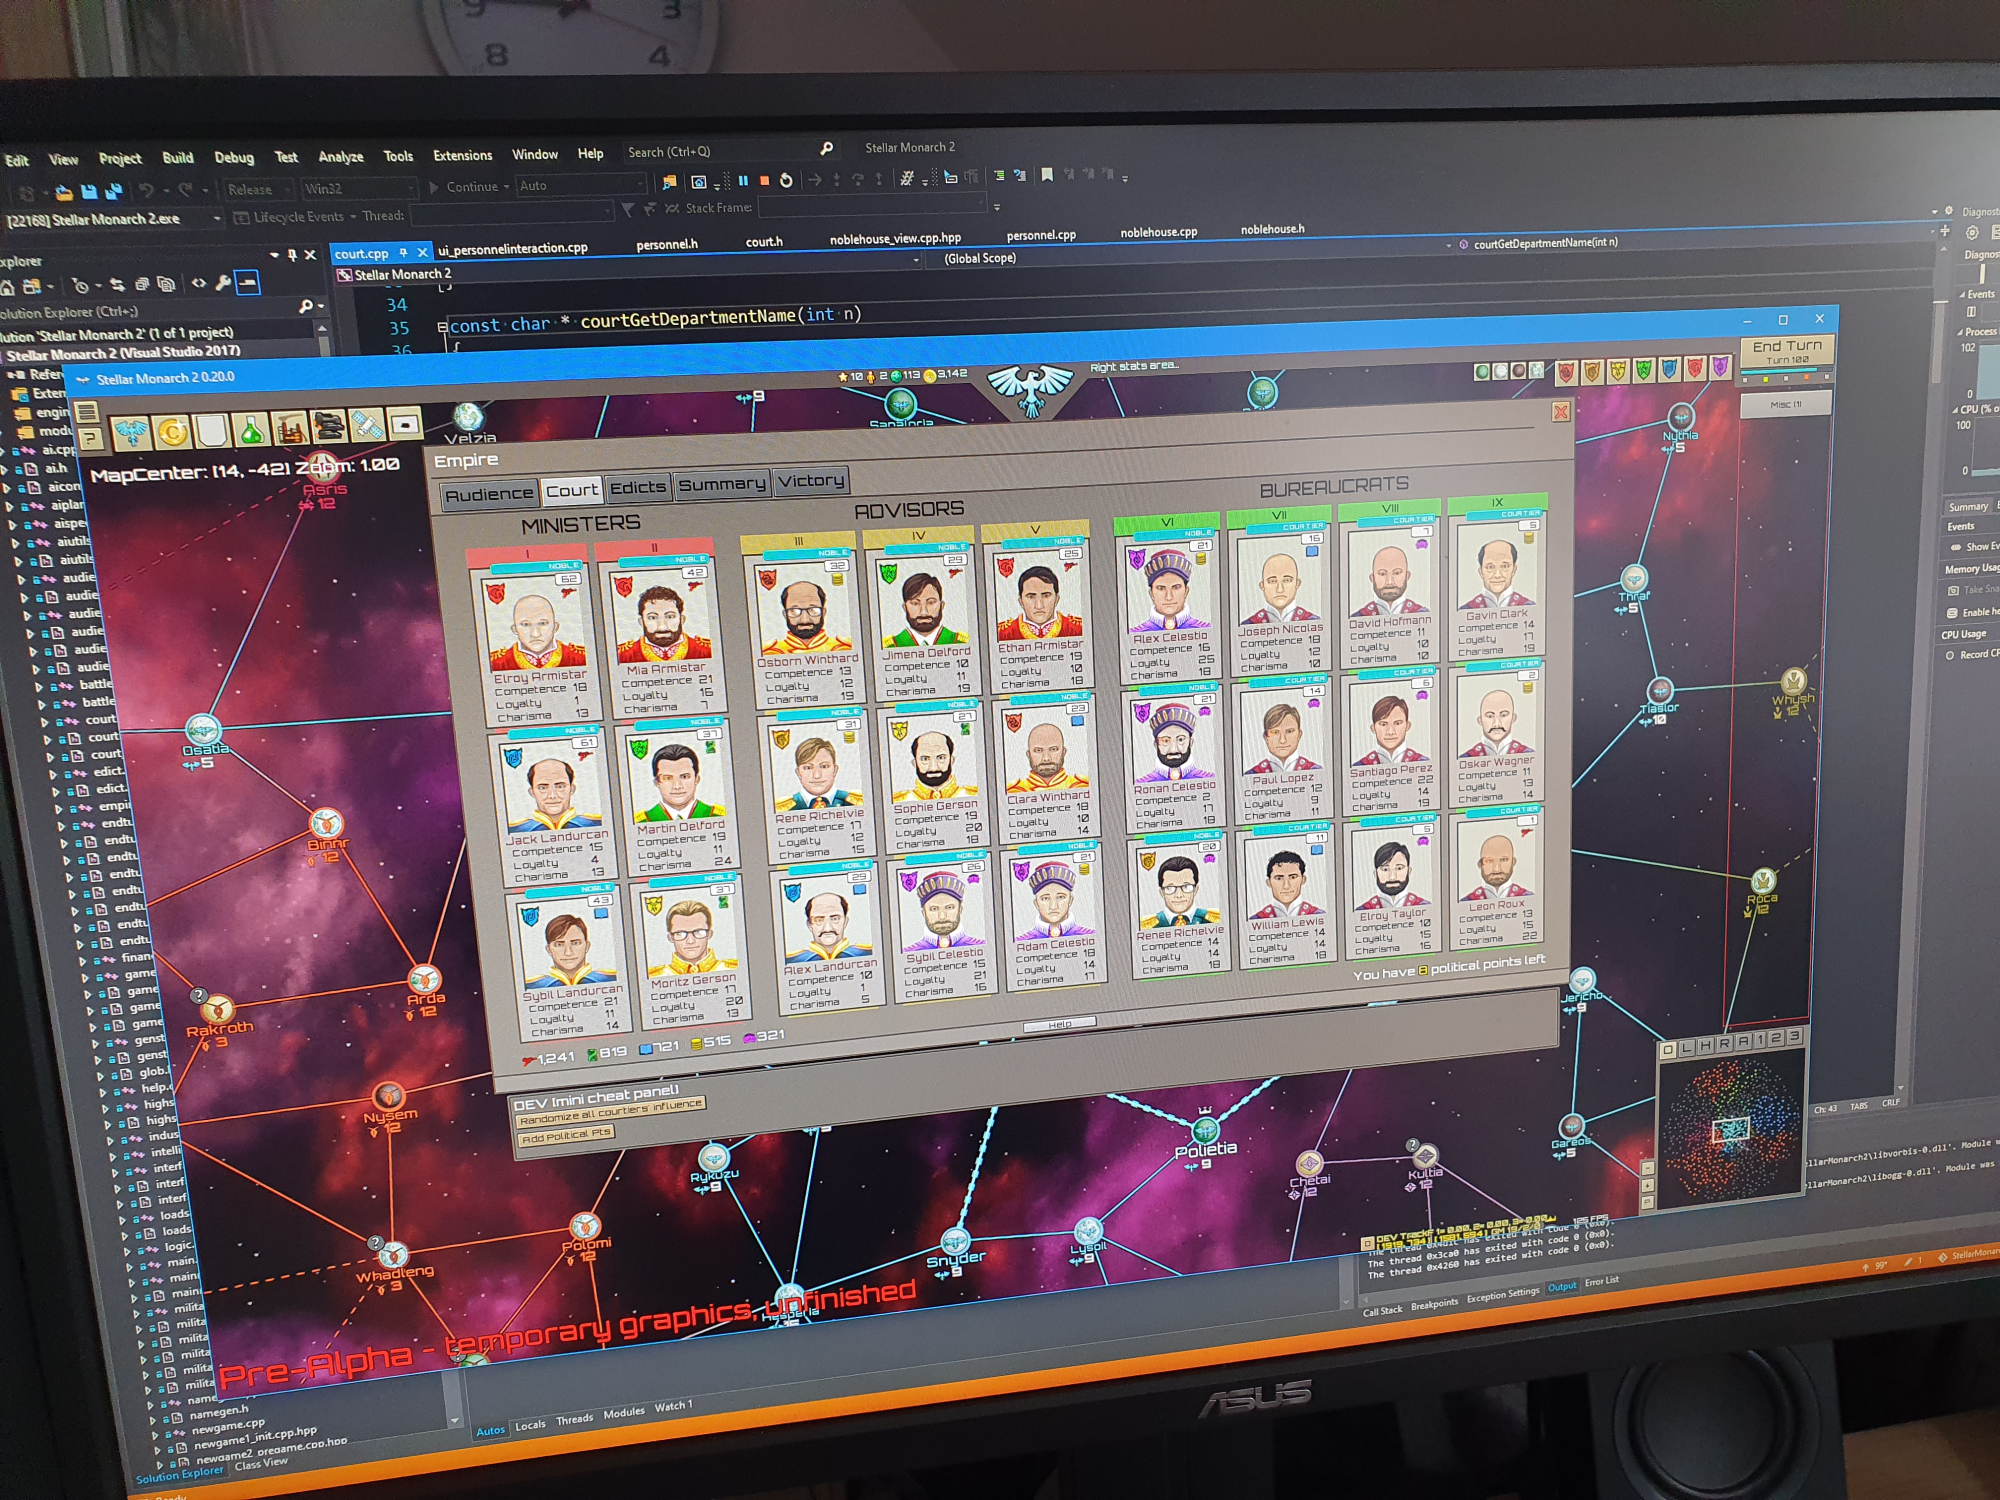The image size is (2000, 1500).
Task: Click the Restart debugging icon
Action: tap(786, 181)
